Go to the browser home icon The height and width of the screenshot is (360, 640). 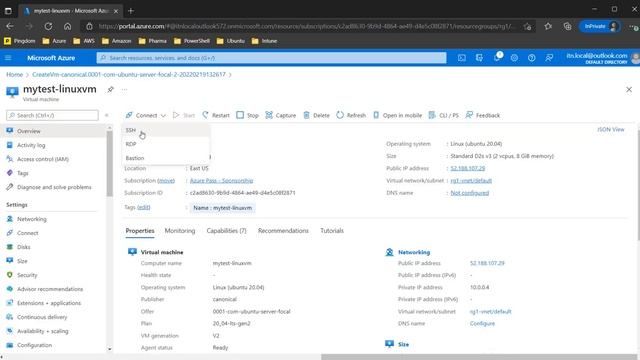point(67,26)
